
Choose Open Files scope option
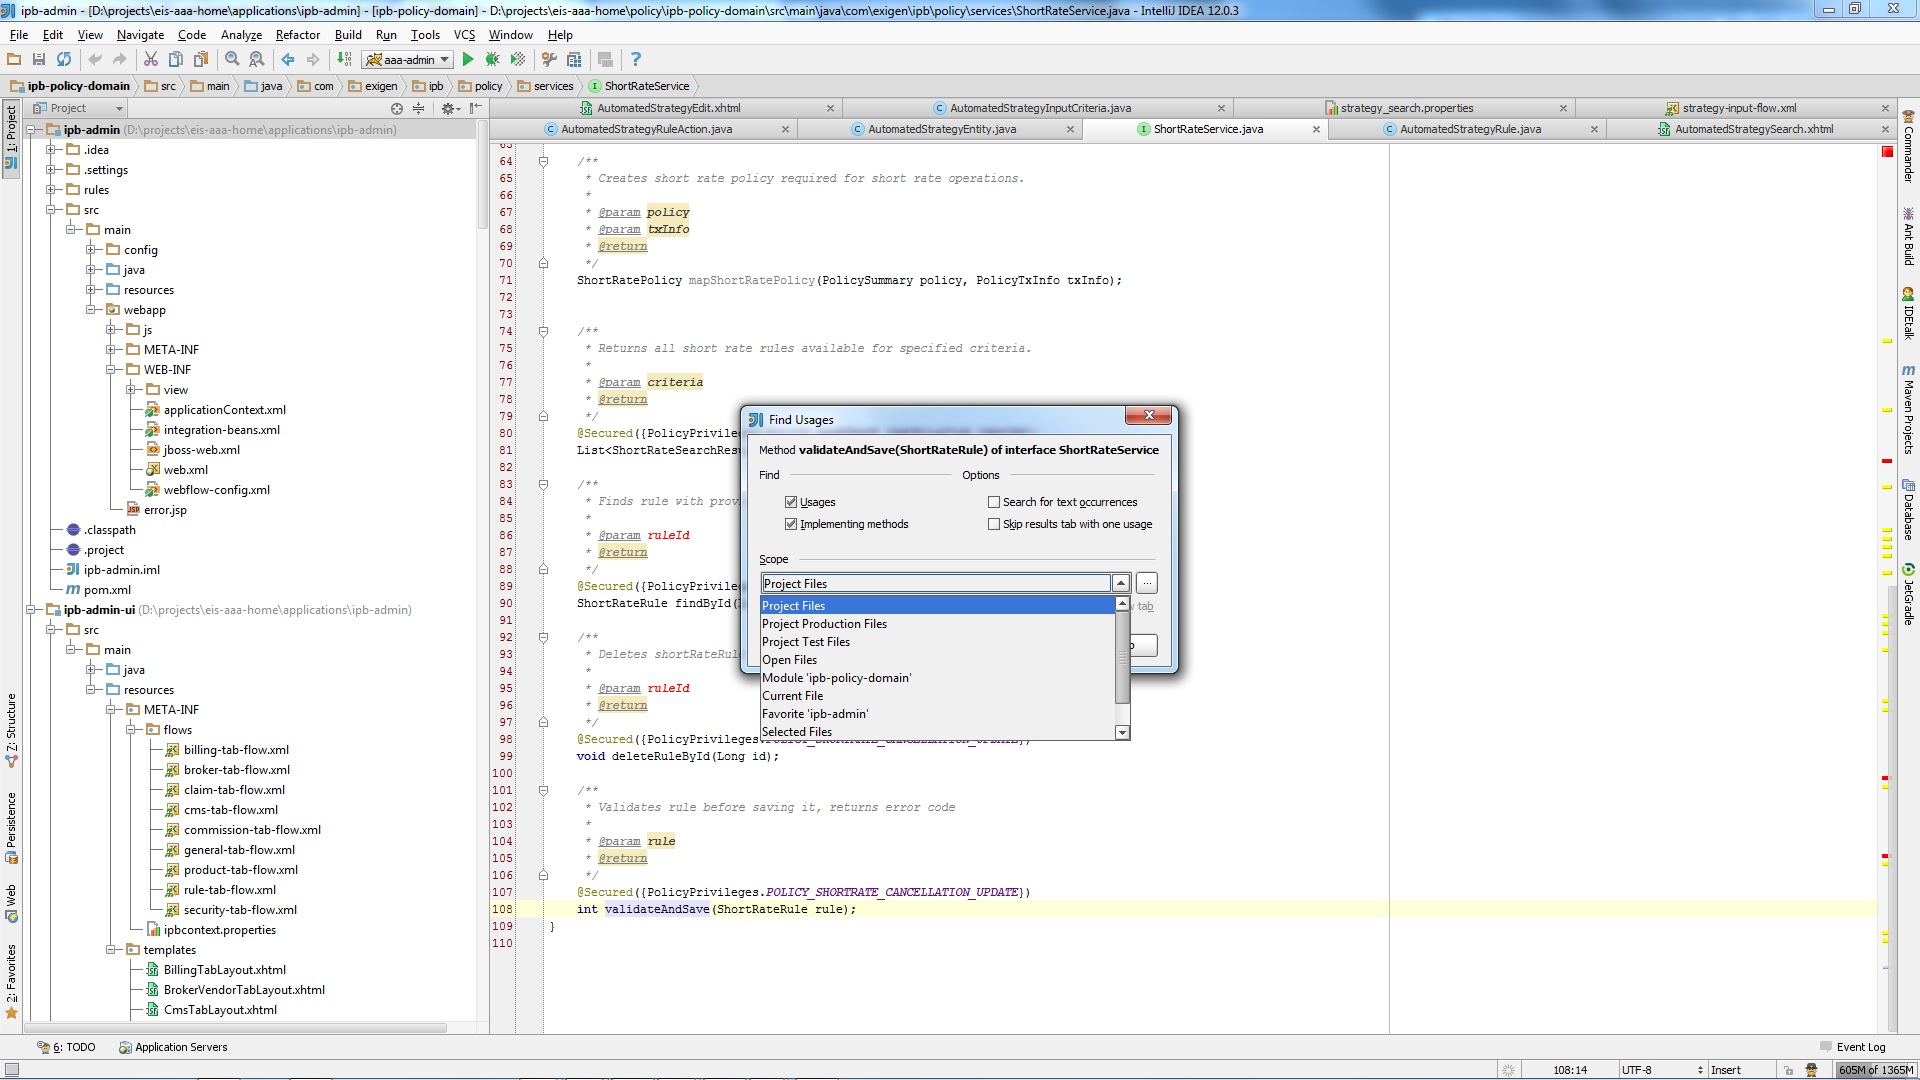pyautogui.click(x=938, y=660)
